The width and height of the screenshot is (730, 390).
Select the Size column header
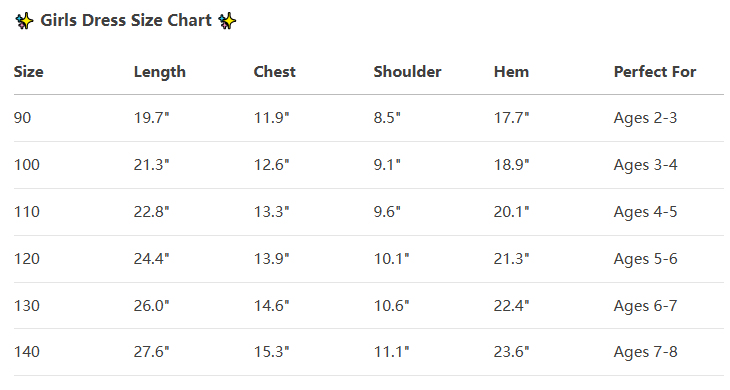pyautogui.click(x=28, y=72)
